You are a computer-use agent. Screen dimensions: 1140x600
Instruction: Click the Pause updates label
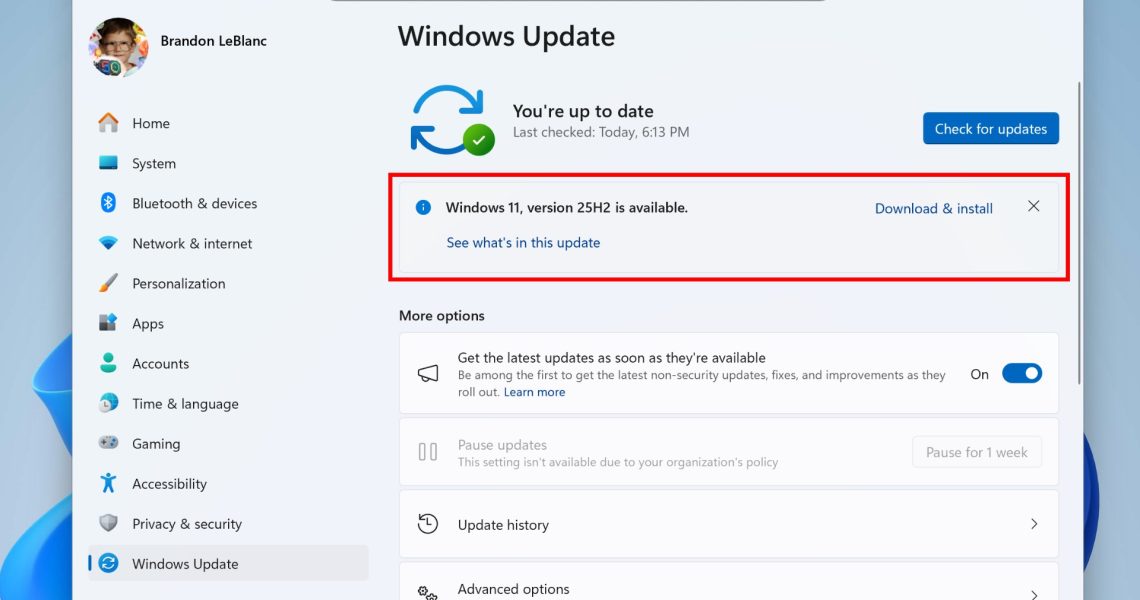click(x=502, y=444)
